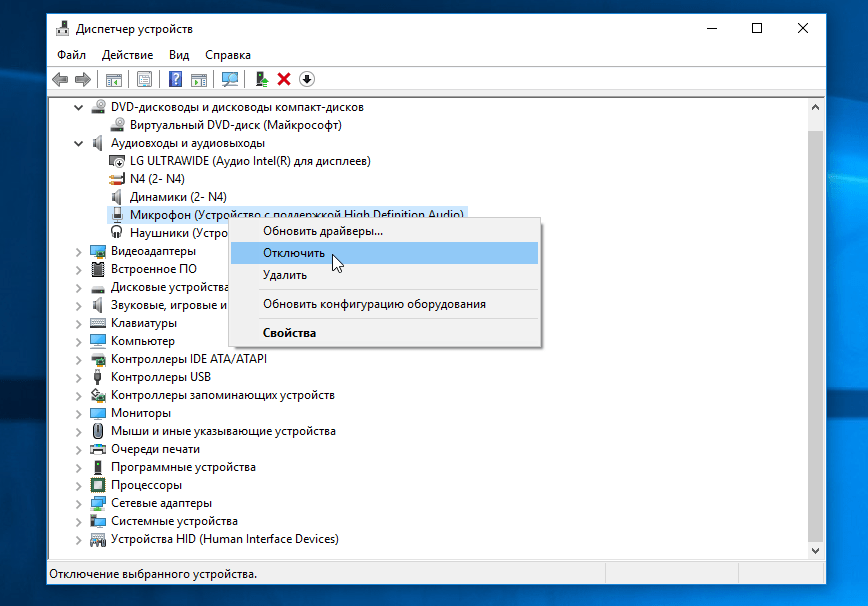Click the Мониторы monitor icon

coord(98,413)
